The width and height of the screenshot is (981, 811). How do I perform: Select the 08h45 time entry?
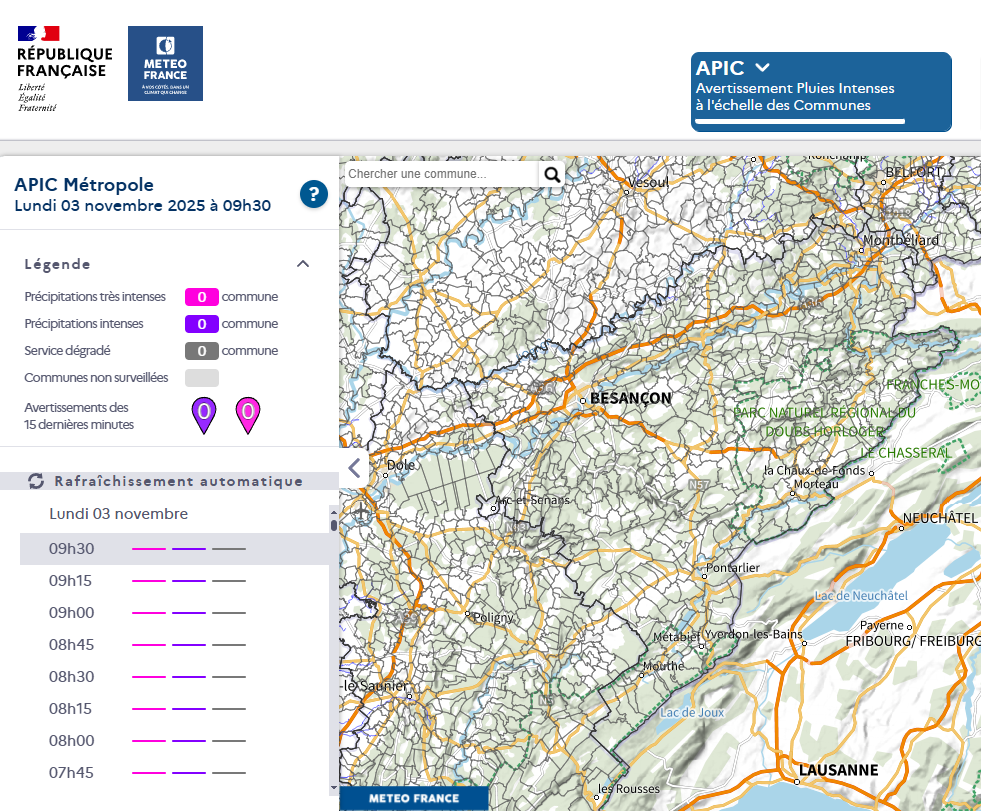point(72,644)
